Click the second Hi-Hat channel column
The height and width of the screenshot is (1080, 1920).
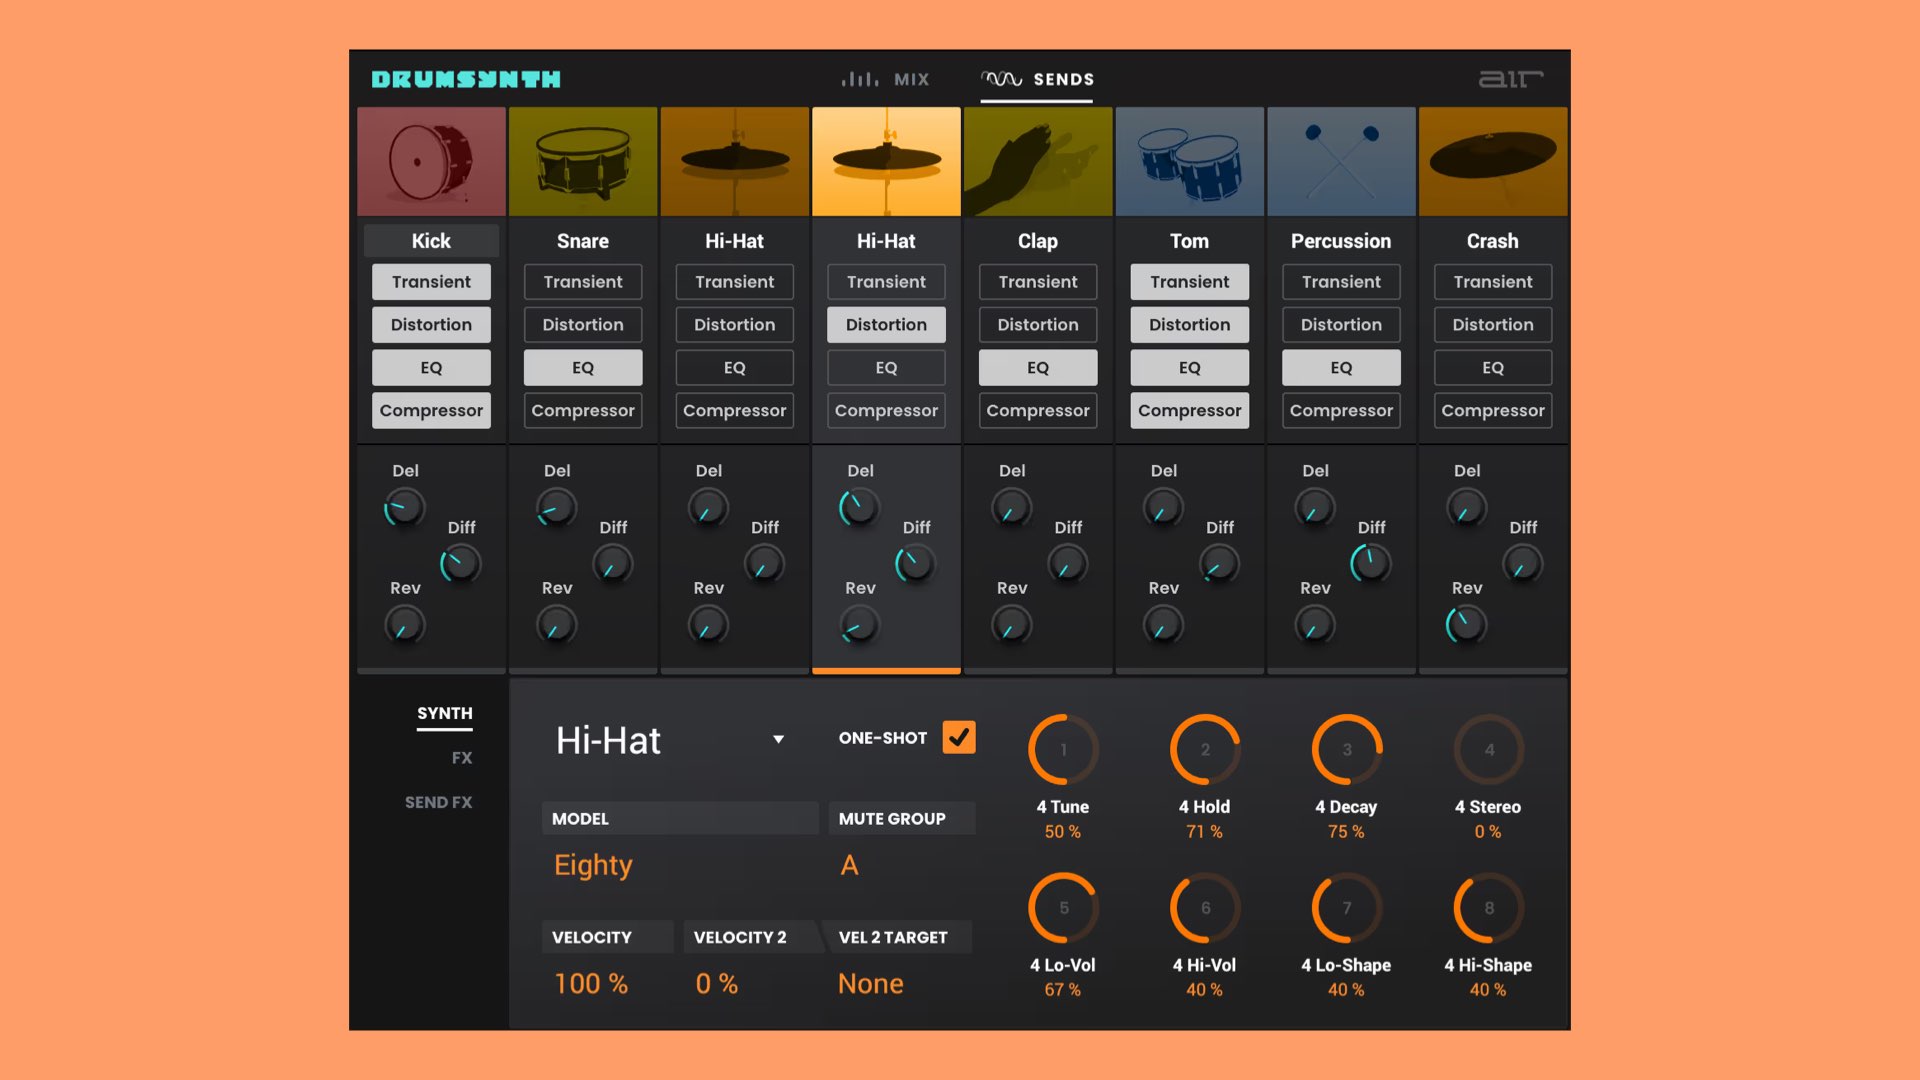[886, 160]
